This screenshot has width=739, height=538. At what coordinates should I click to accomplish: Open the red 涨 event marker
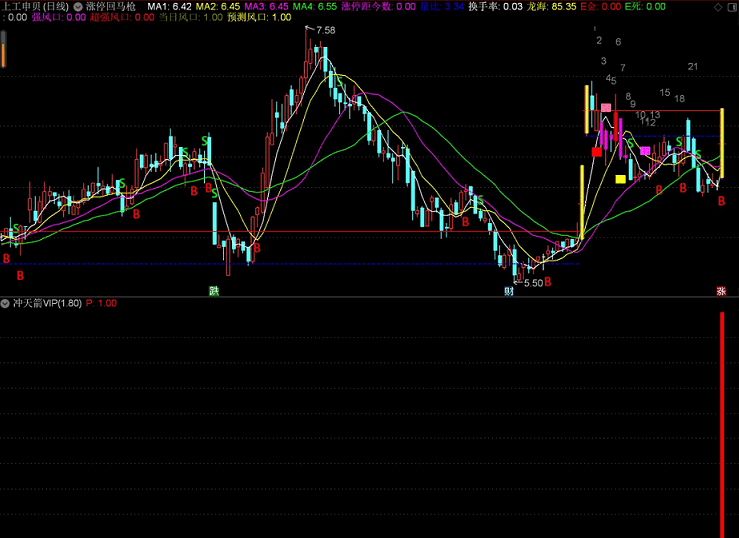[721, 291]
